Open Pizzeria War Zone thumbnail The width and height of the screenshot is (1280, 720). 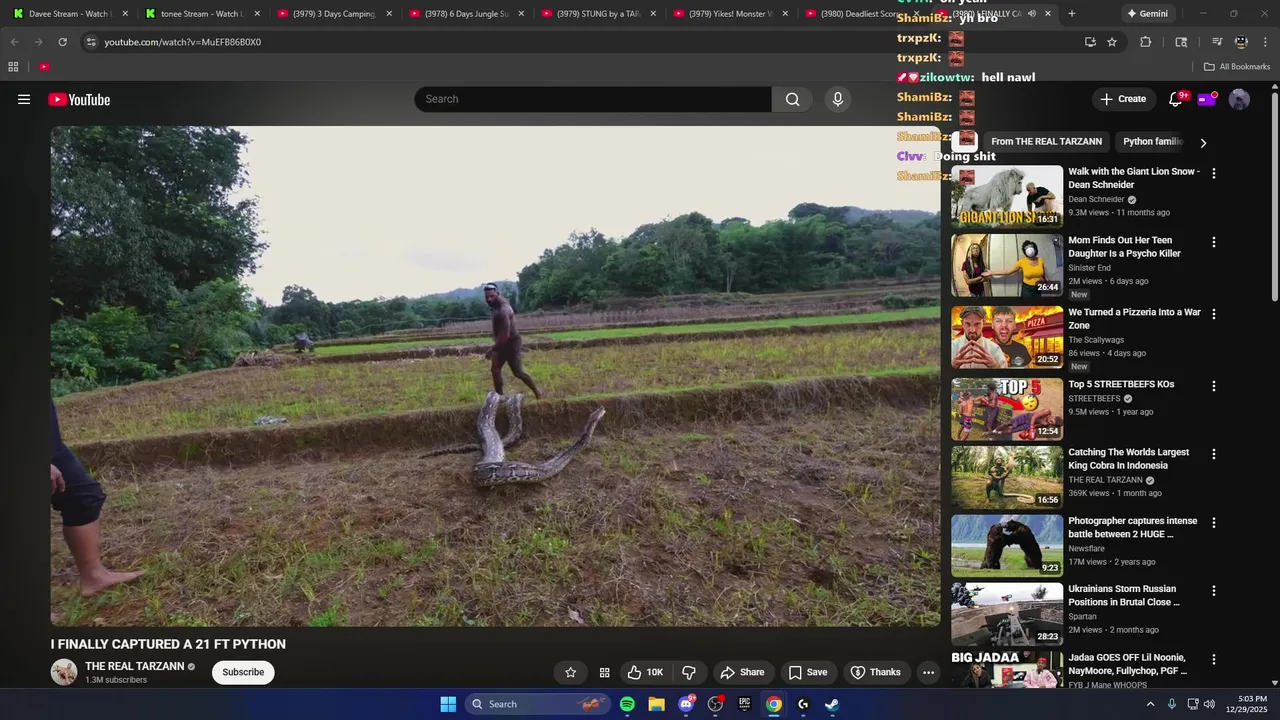[1007, 337]
